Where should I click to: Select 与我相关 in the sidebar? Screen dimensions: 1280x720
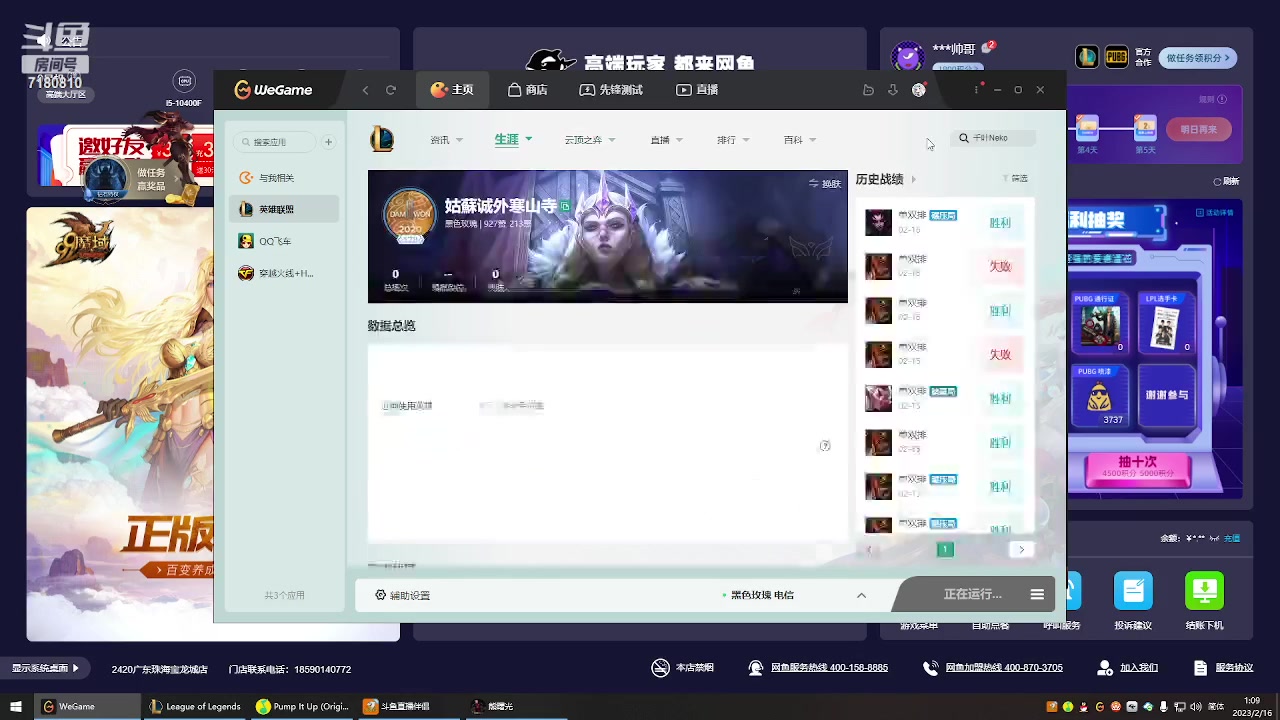click(x=284, y=178)
